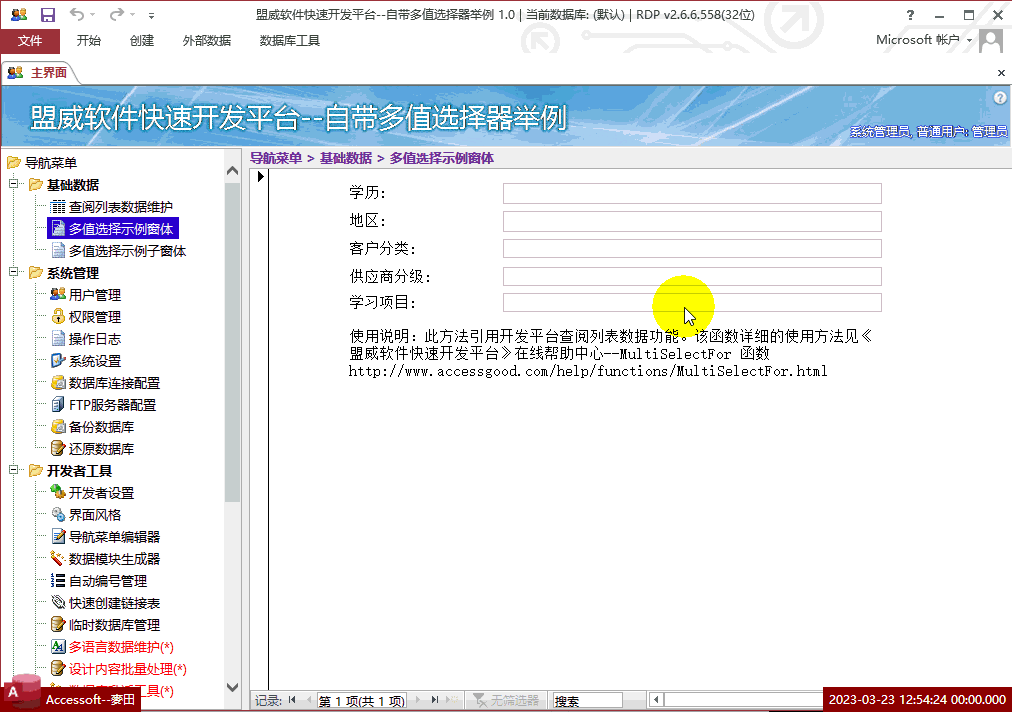This screenshot has width=1012, height=712.
Task: Click the 基础数据 breadcrumb link
Action: 346,158
